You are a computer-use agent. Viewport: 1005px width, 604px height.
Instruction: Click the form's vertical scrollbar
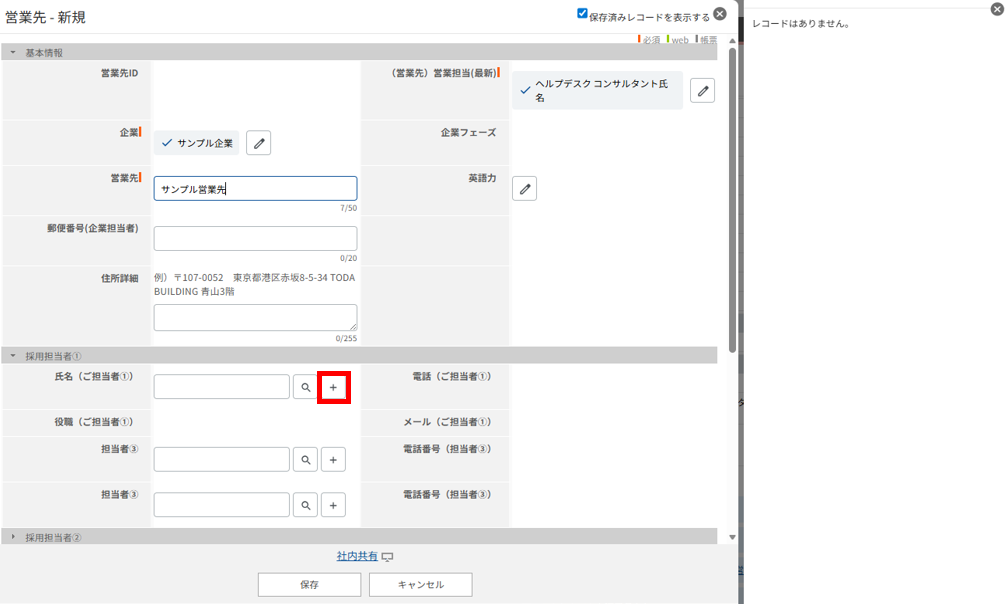tap(732, 200)
